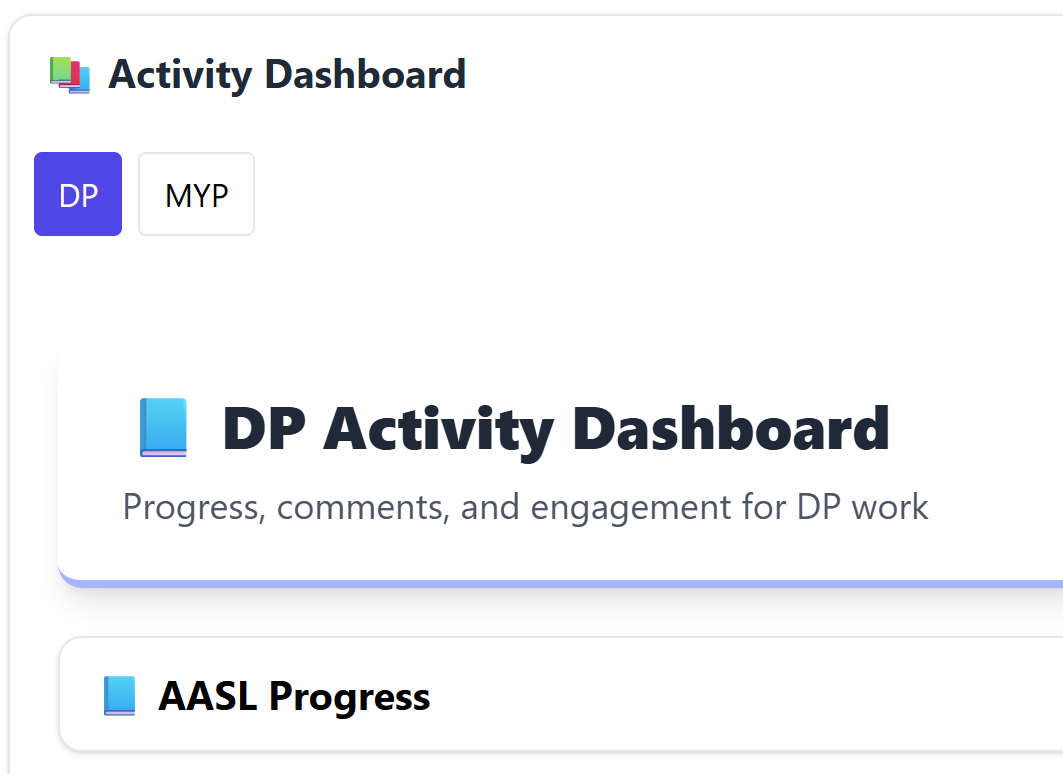Click the blue book icon beside DP Activity Dashboard
This screenshot has width=1063, height=774.
(163, 428)
